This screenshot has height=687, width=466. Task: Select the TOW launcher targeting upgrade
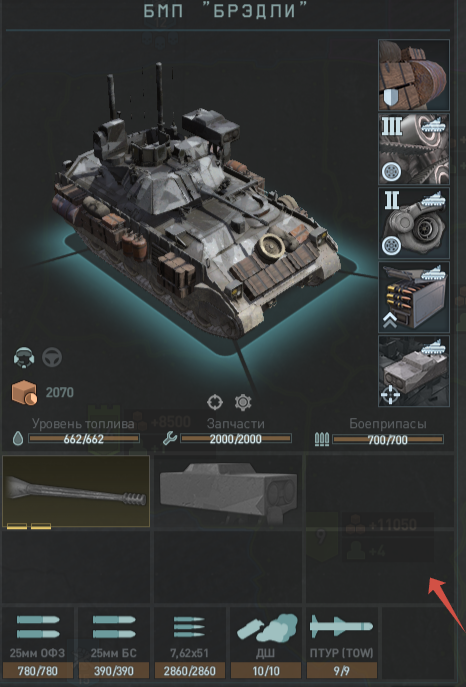(x=414, y=371)
